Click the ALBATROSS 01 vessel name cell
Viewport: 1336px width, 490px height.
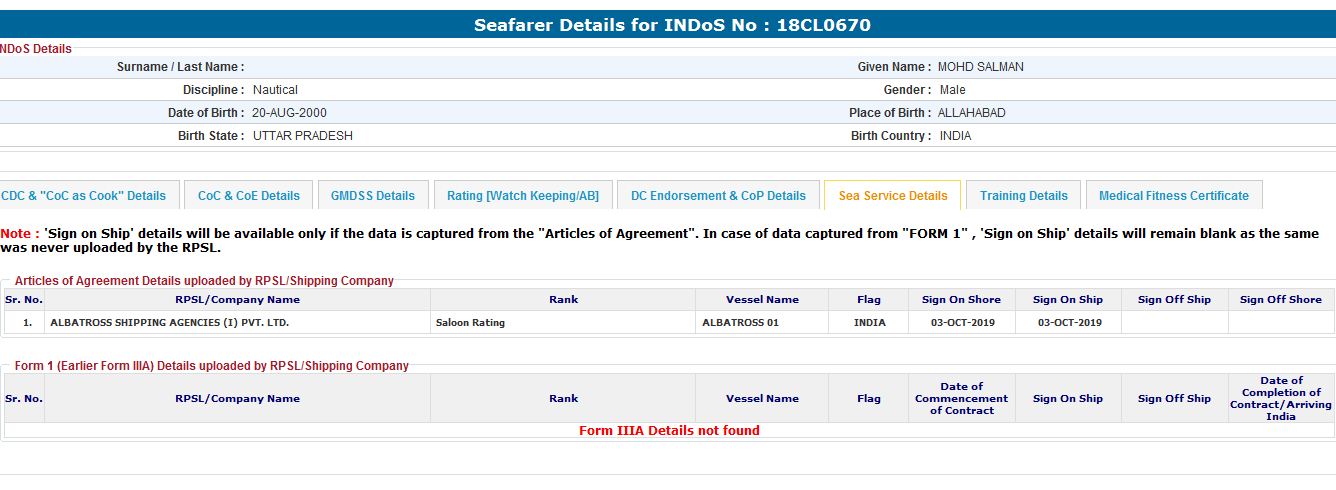click(x=741, y=323)
